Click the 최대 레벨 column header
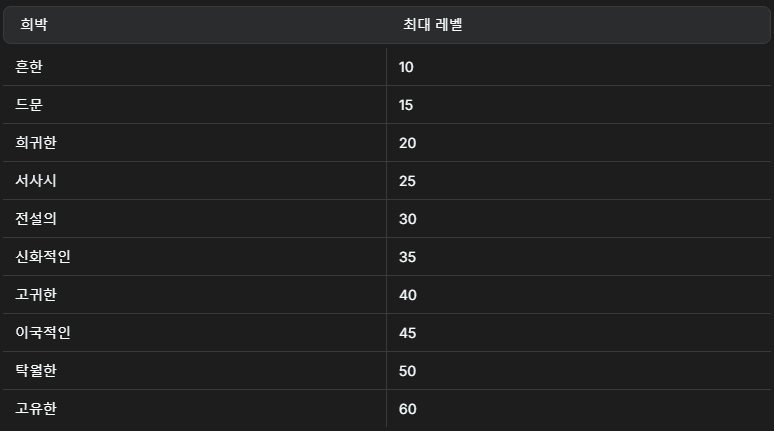 pyautogui.click(x=432, y=25)
